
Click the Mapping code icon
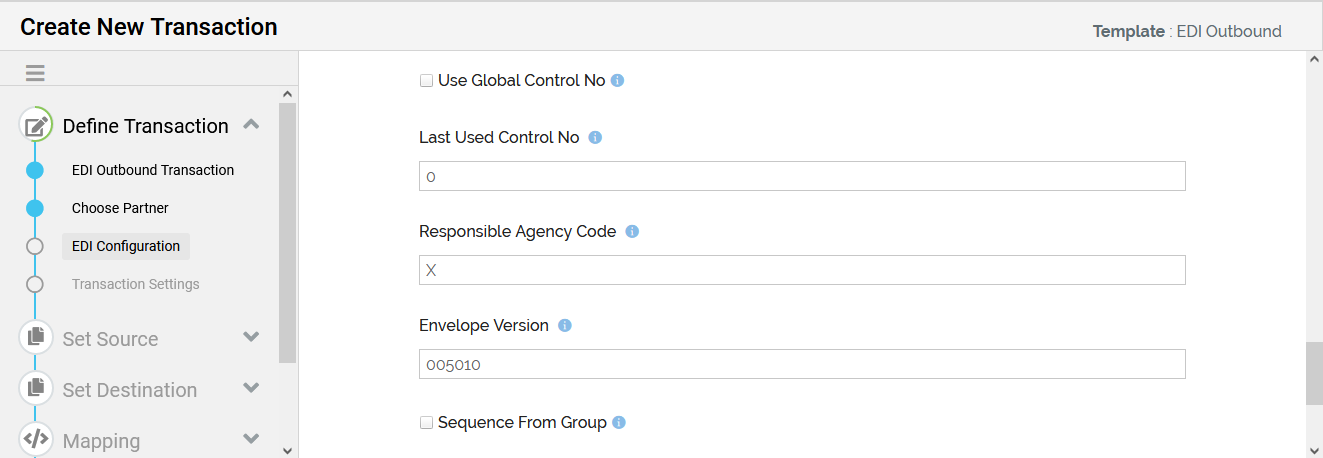pos(36,439)
